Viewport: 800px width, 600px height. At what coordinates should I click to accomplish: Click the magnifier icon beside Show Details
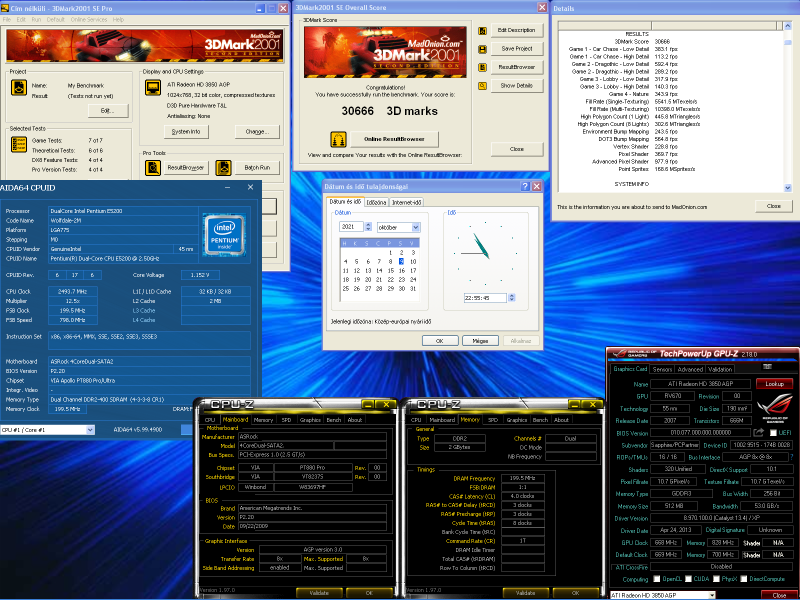(x=482, y=86)
